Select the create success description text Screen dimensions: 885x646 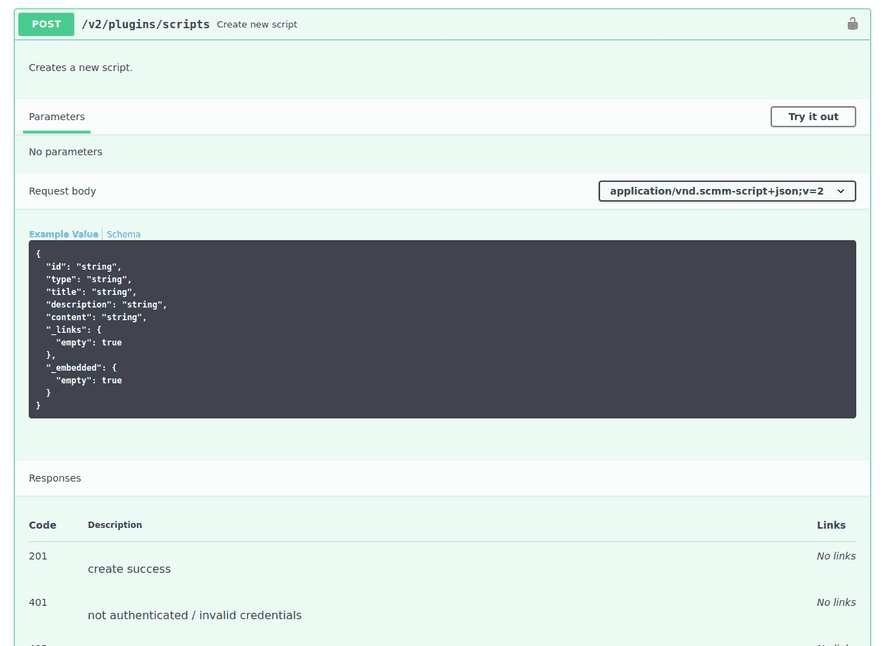(129, 568)
